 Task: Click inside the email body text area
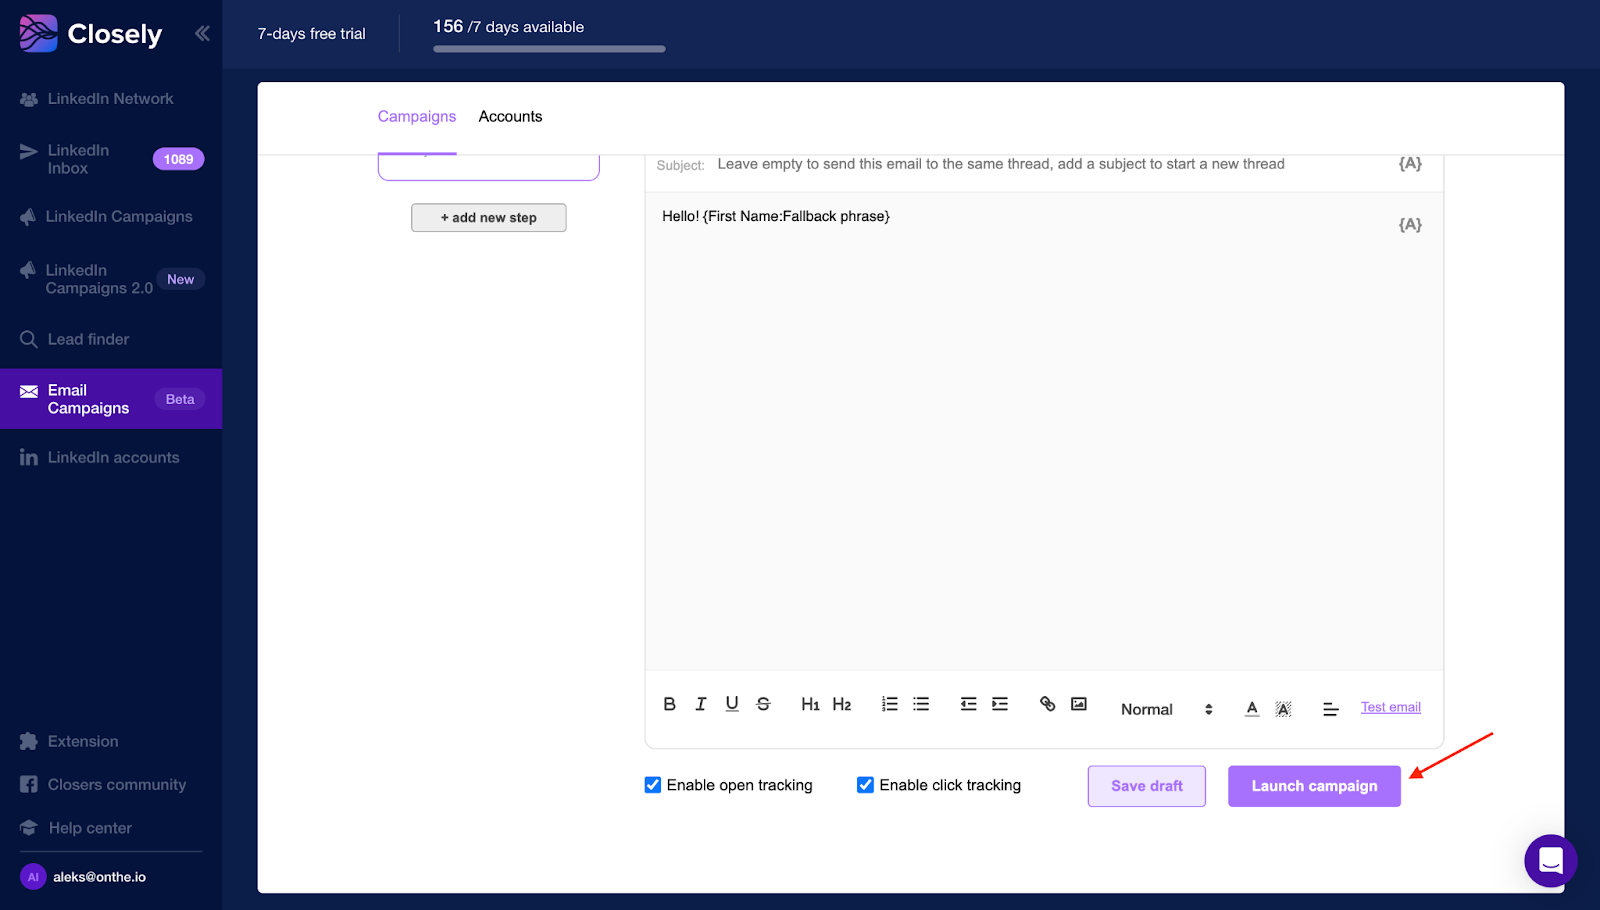1044,431
